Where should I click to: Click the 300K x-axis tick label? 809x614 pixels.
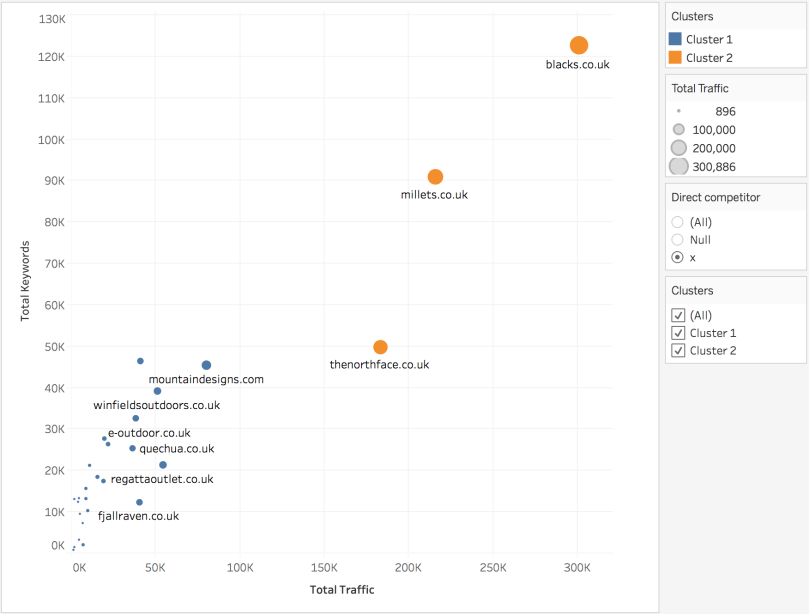click(577, 568)
